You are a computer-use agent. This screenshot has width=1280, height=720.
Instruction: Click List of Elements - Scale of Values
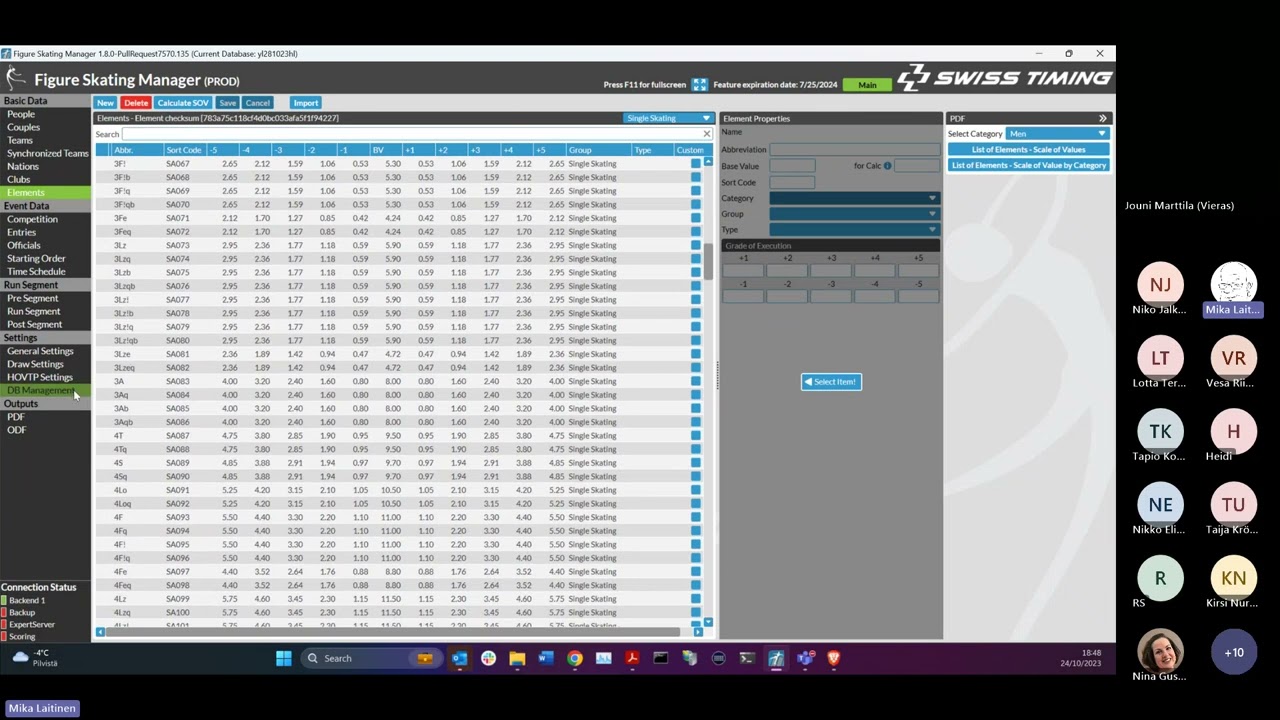tap(1028, 150)
